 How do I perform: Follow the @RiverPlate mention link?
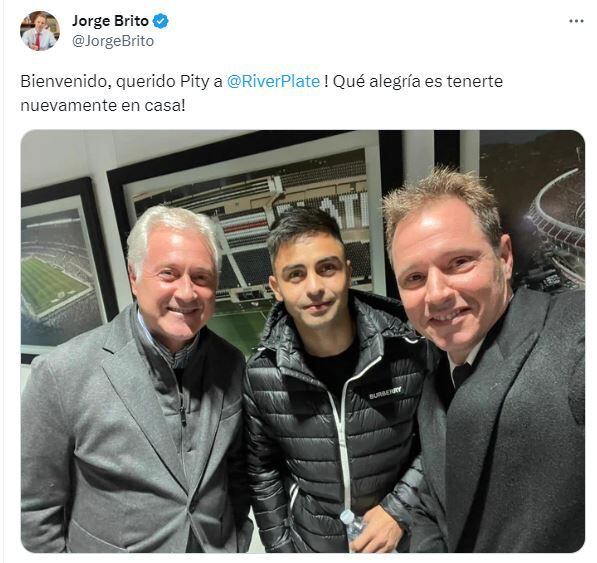pos(273,81)
